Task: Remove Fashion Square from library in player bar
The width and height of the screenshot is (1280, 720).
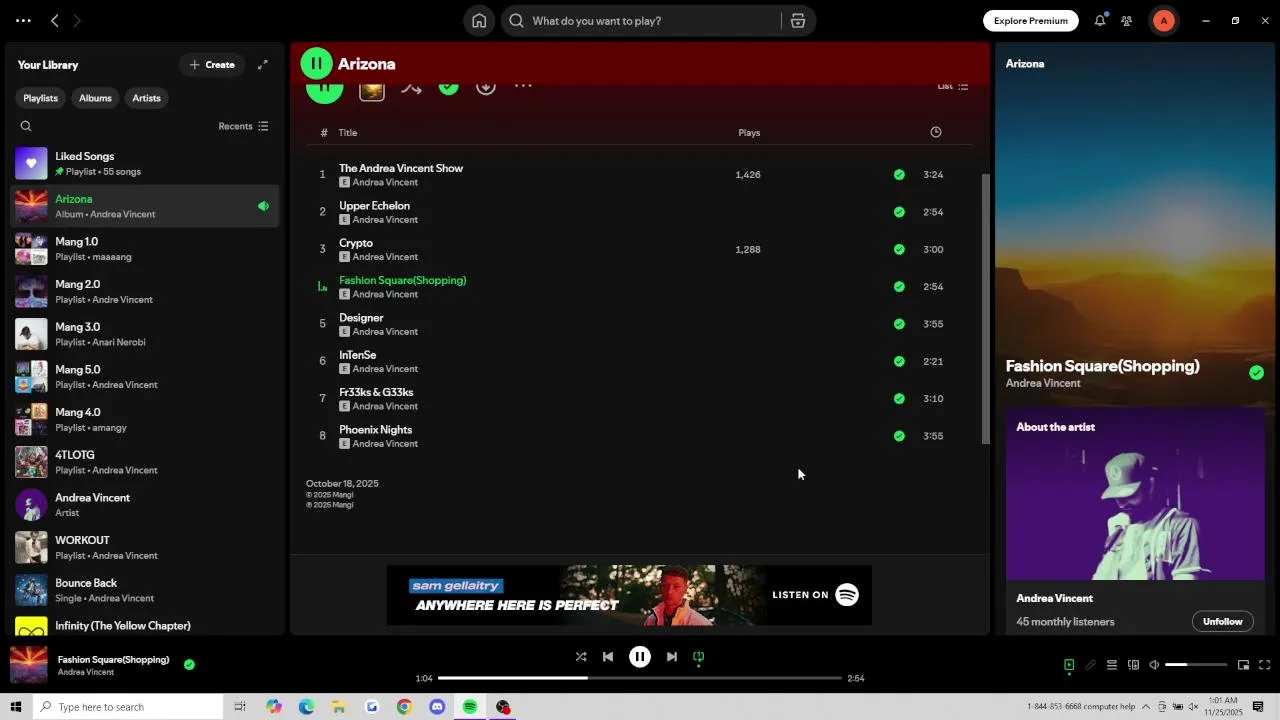Action: 189,664
